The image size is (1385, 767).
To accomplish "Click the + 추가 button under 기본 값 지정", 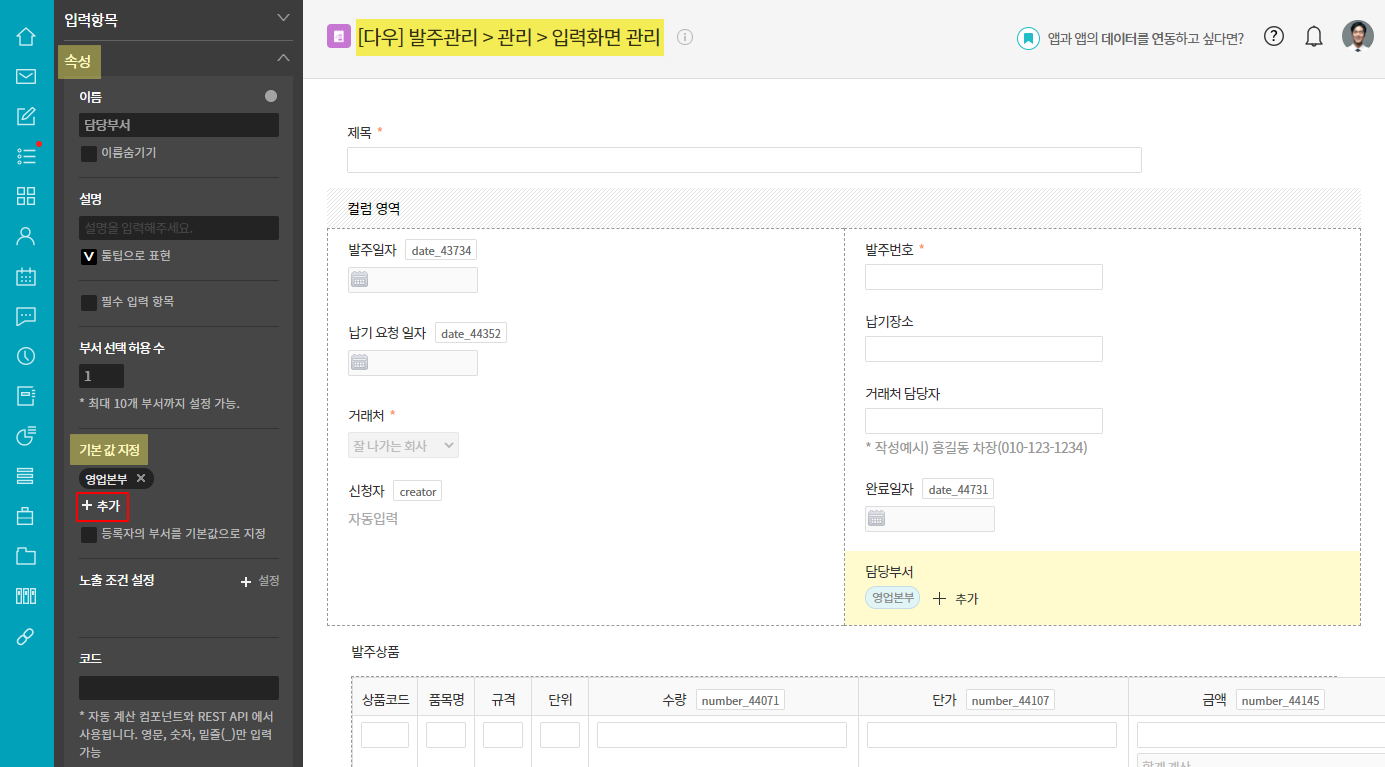I will (x=103, y=506).
